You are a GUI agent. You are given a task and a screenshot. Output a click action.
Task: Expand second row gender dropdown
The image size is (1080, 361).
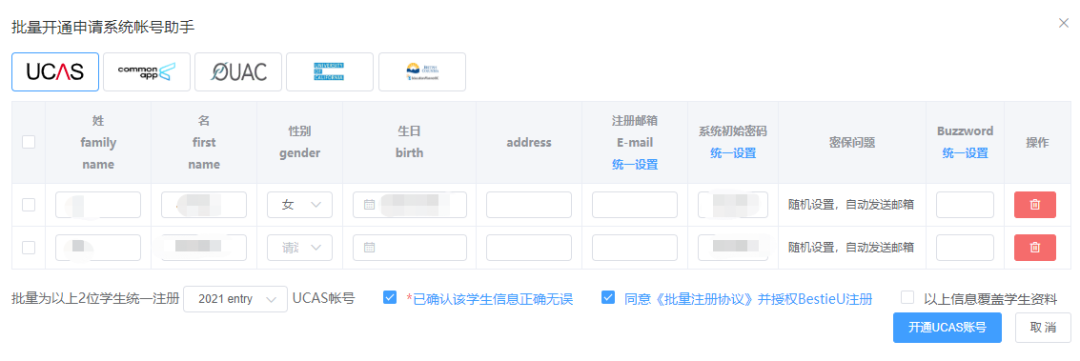300,247
